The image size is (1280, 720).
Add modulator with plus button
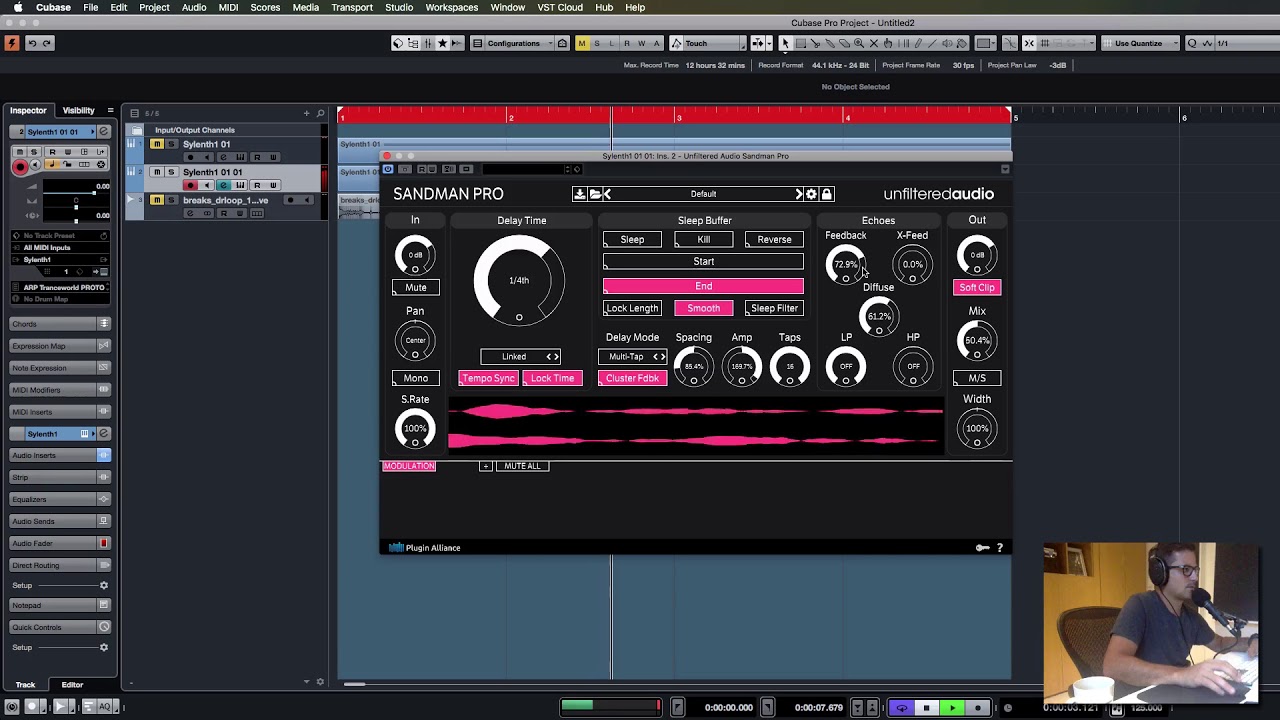486,466
